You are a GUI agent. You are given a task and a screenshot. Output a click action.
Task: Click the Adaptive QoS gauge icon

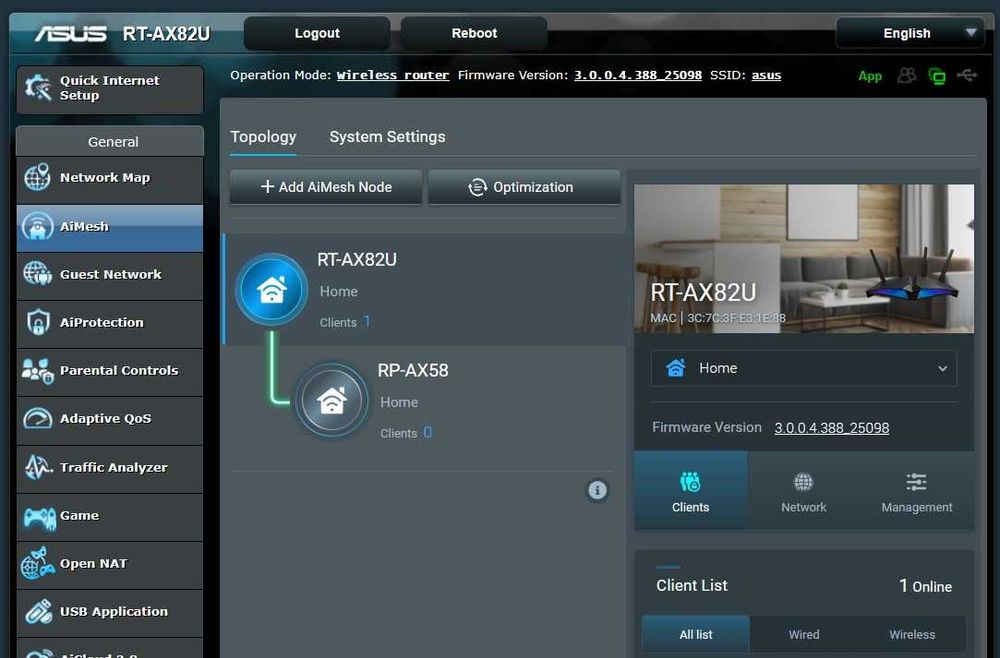[37, 418]
